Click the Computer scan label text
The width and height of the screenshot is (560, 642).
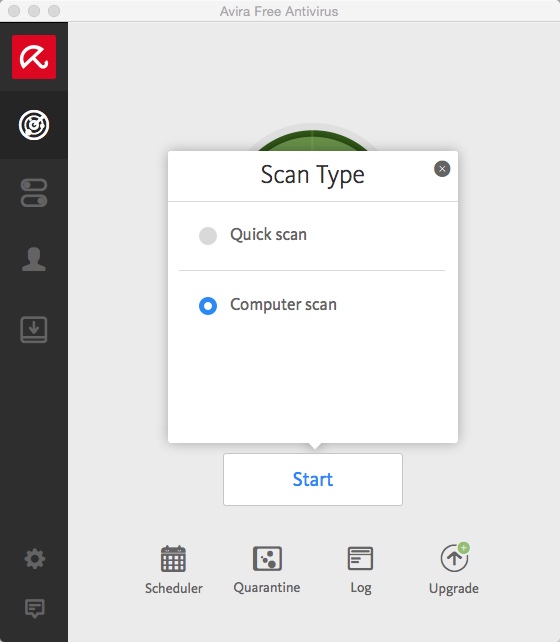283,305
